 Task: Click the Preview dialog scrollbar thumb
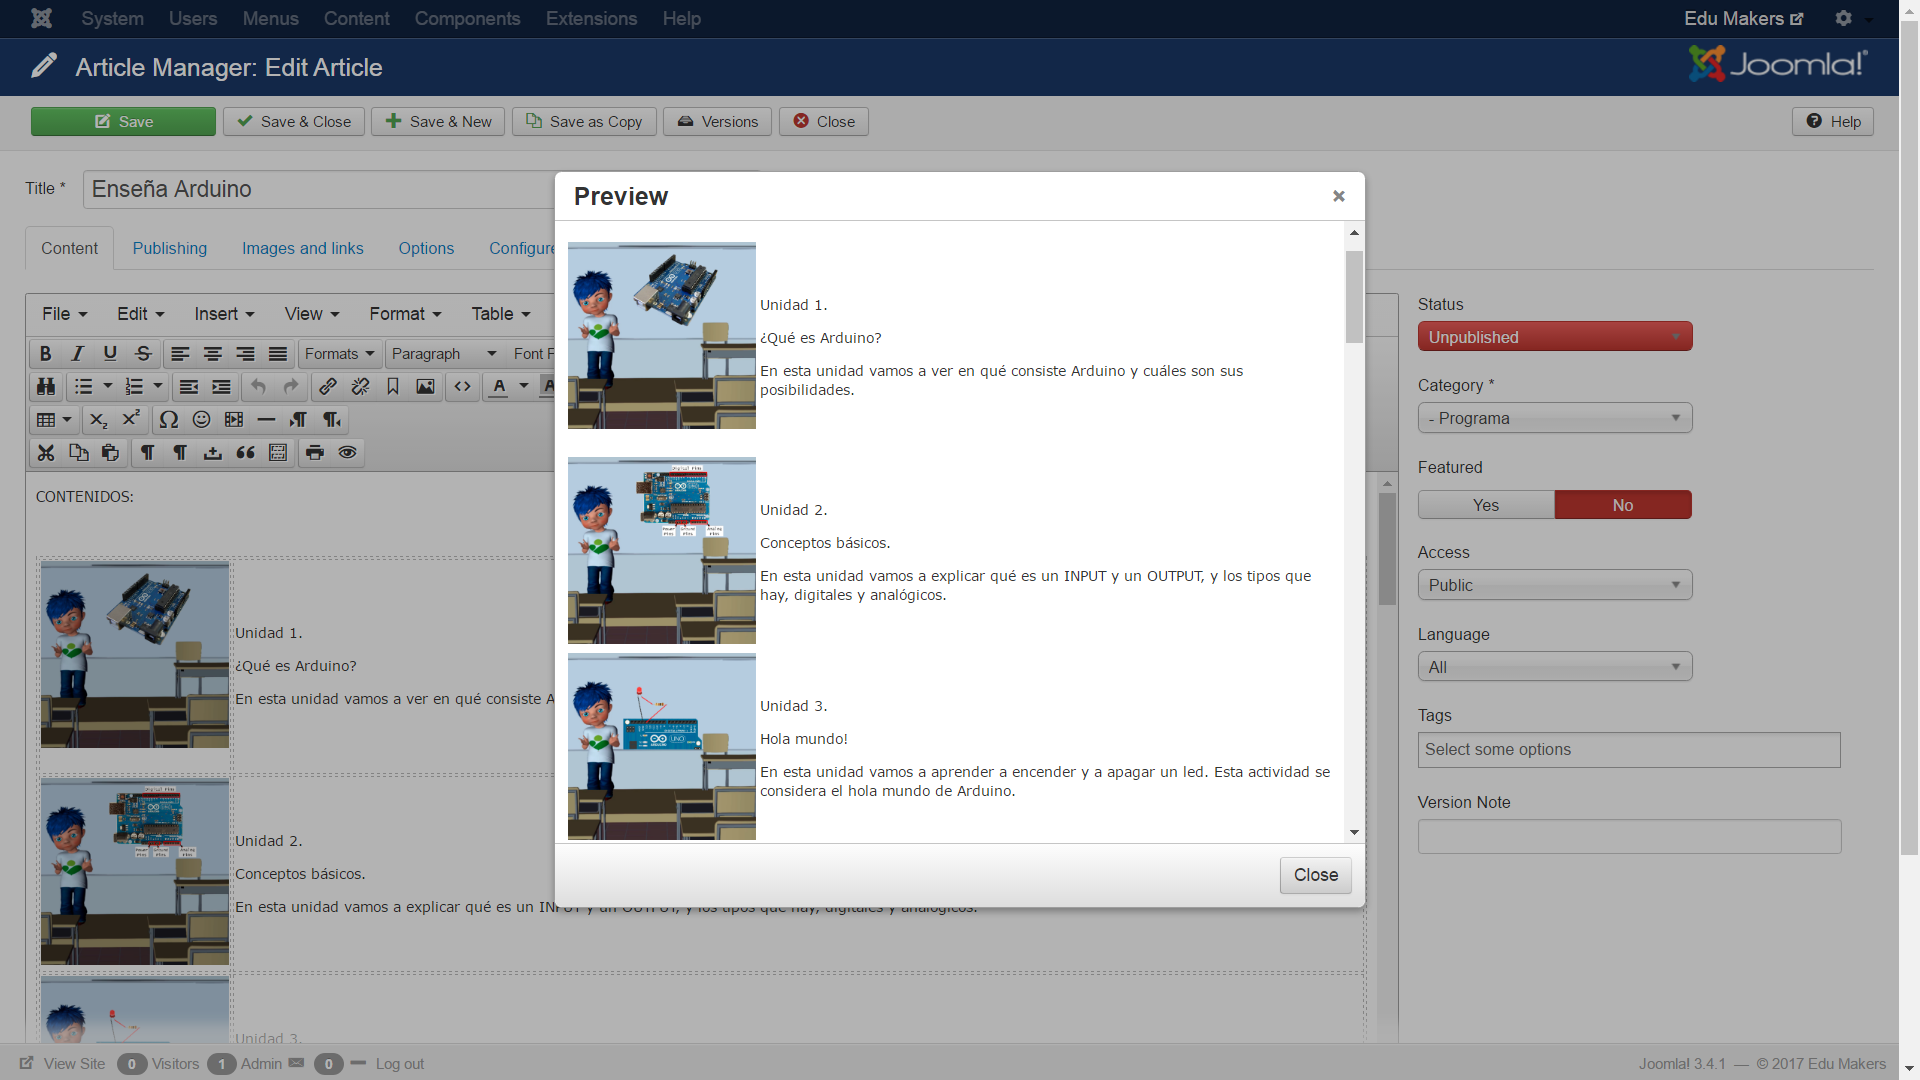tap(1354, 296)
